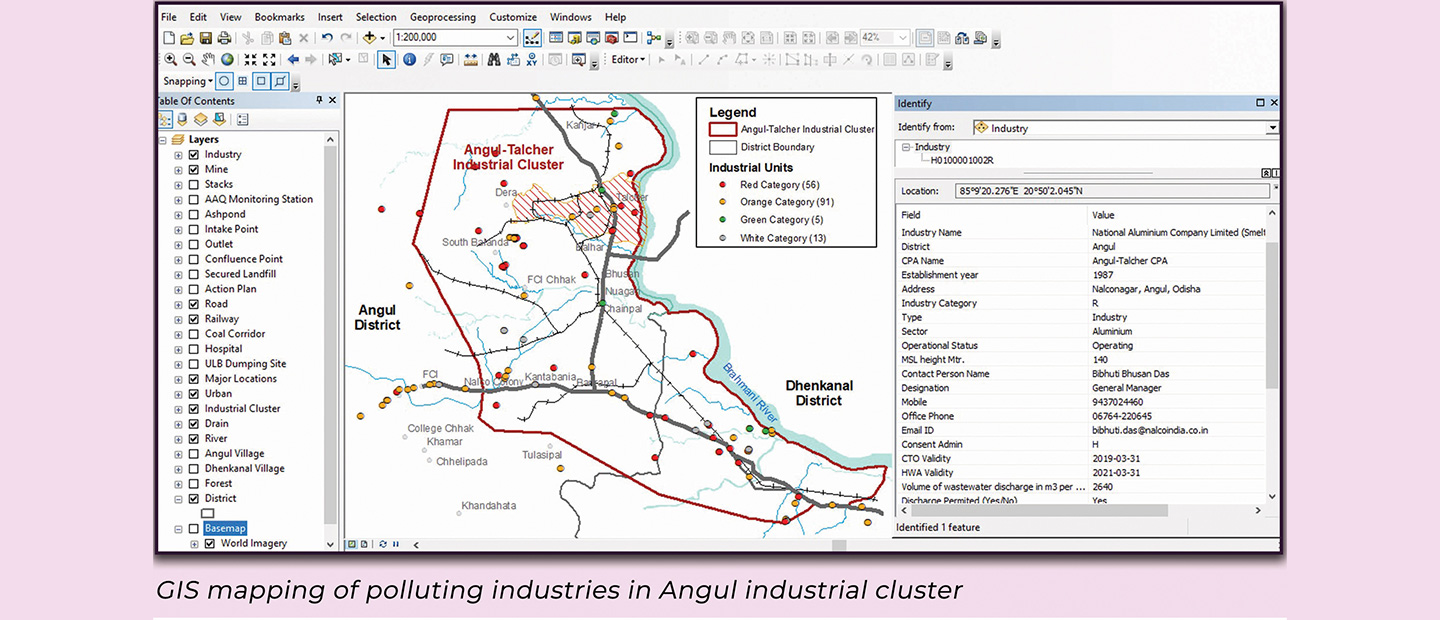Select the Basemap group layer

click(225, 528)
